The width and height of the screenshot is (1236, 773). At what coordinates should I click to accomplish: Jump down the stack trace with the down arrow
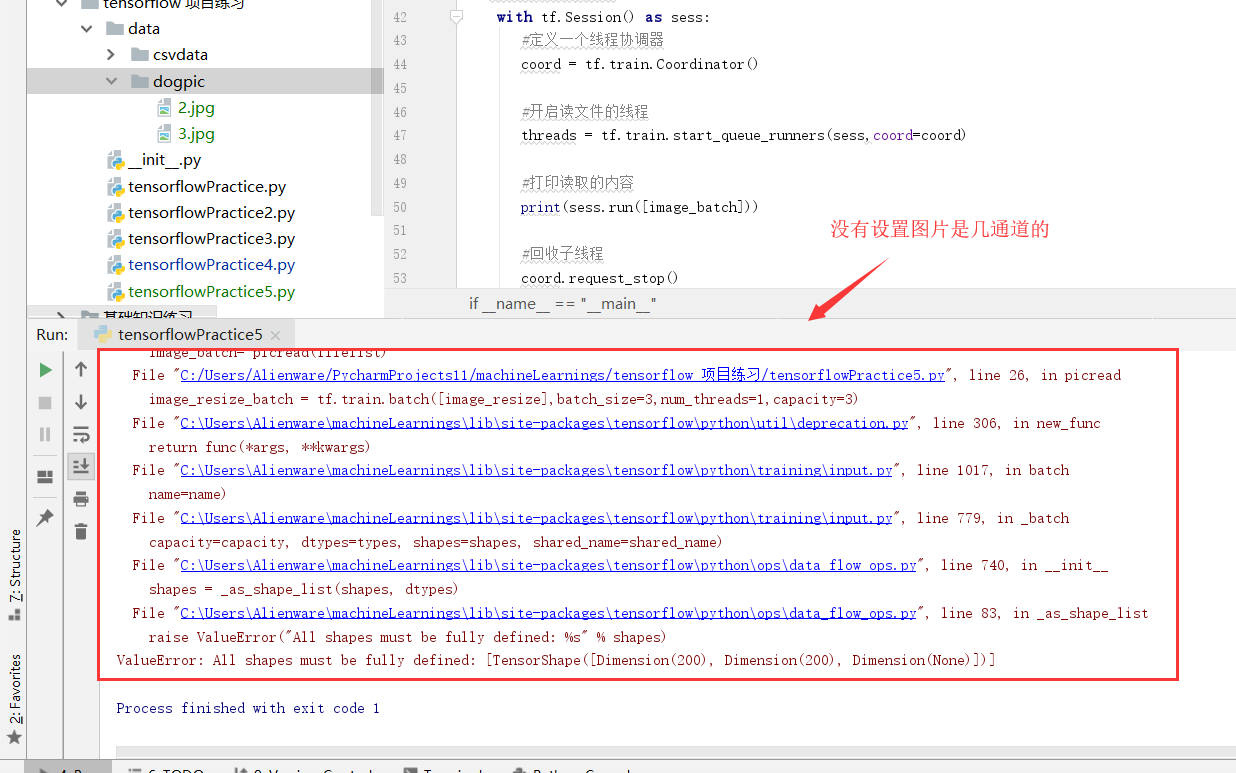click(81, 402)
